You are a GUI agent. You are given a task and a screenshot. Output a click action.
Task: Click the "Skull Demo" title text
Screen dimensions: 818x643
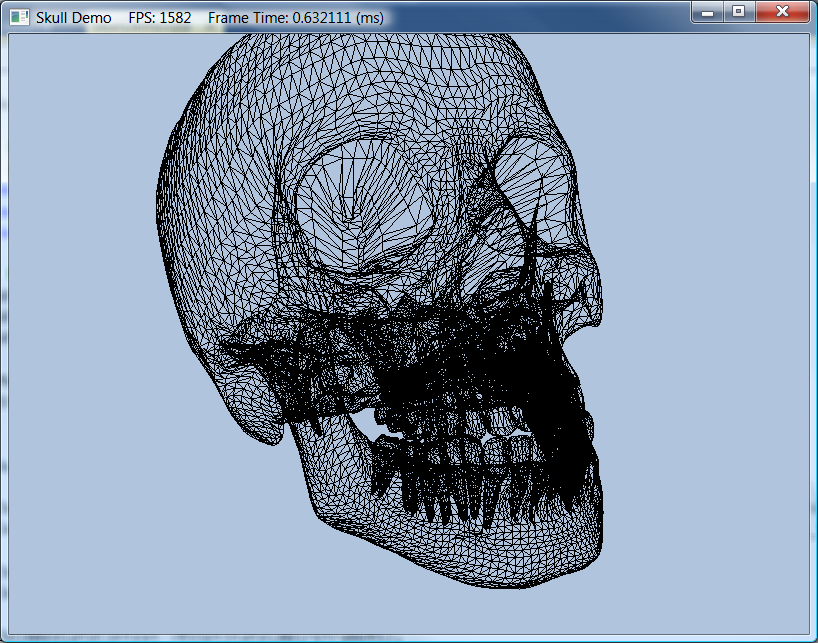(74, 18)
